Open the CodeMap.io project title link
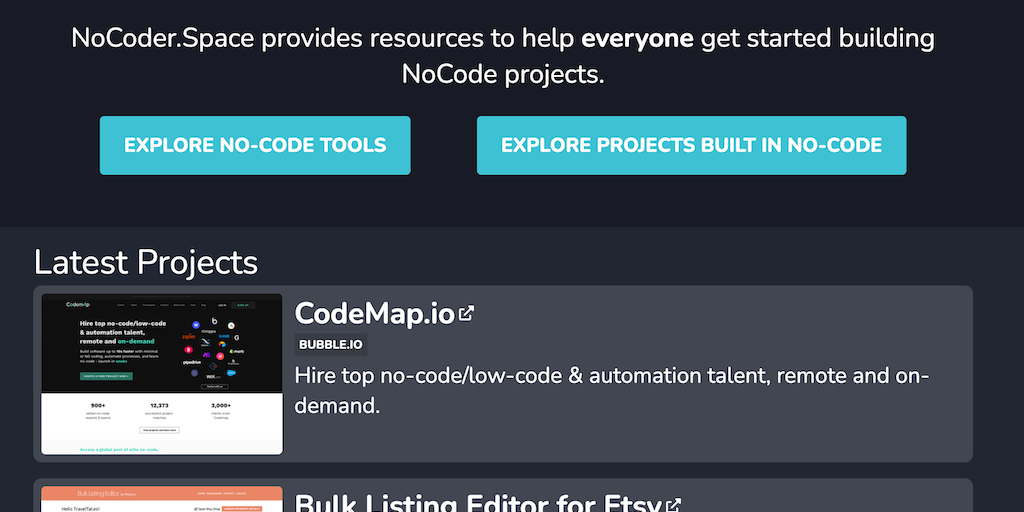This screenshot has height=512, width=1024. [x=374, y=313]
